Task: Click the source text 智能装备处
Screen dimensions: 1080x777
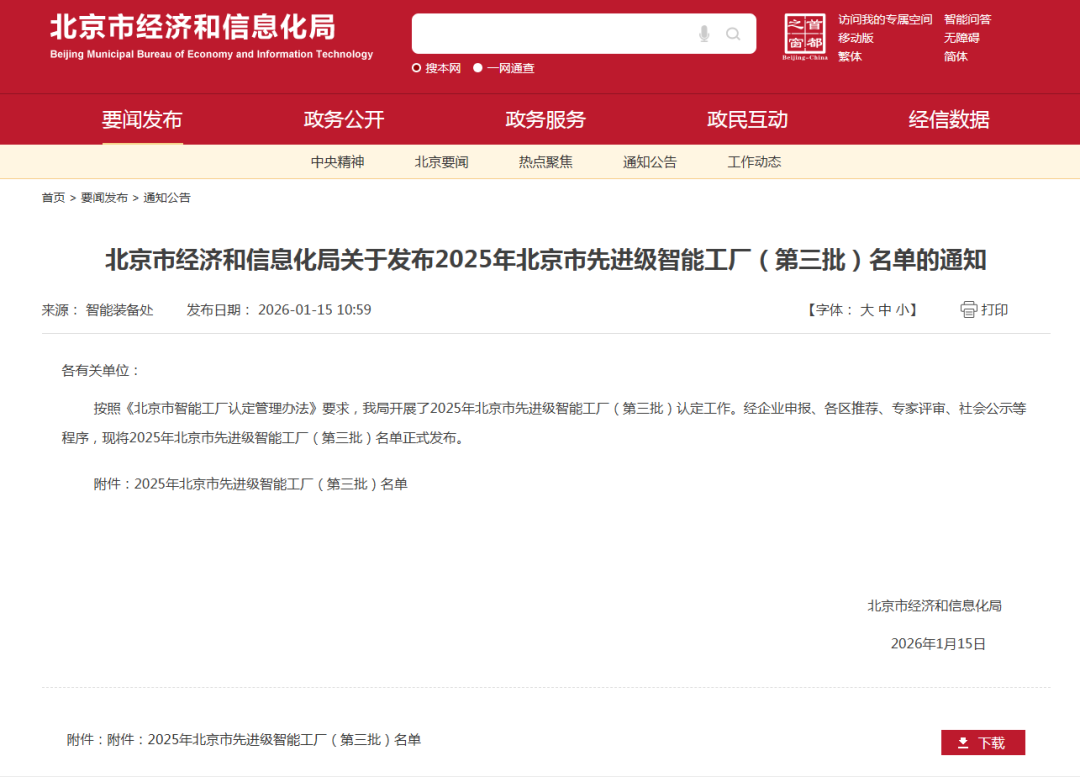Action: [119, 310]
